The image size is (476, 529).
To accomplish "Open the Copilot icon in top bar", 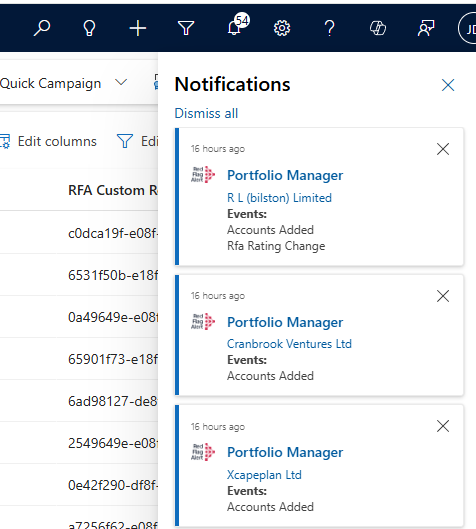I will coord(378,28).
